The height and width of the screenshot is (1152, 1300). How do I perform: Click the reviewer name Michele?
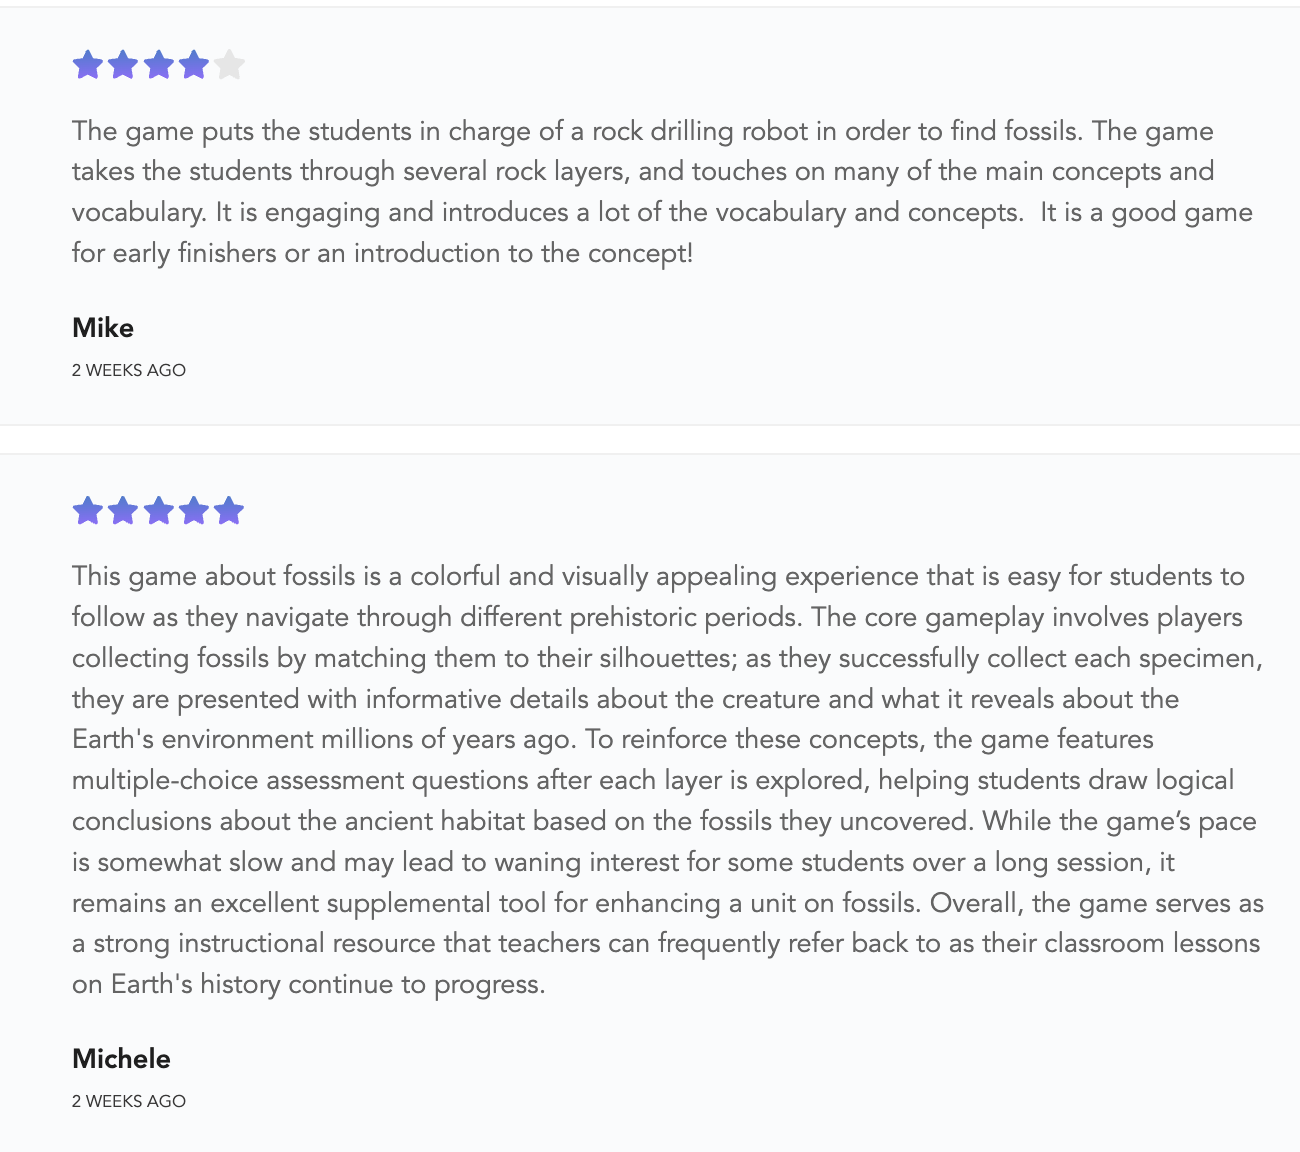121,1059
